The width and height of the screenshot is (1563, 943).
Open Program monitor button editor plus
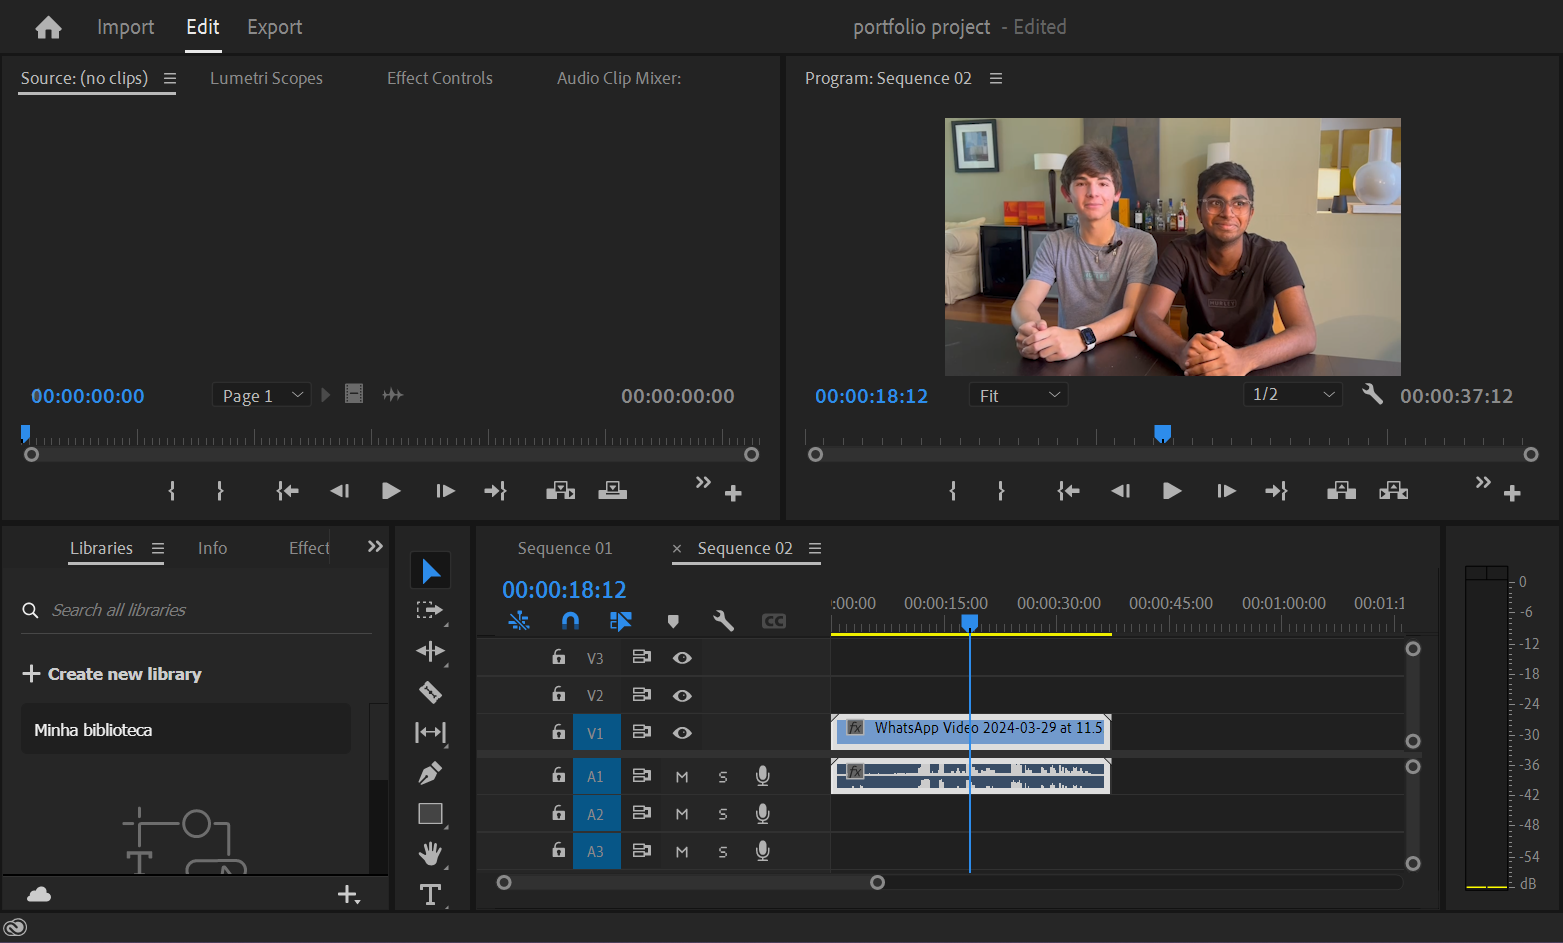pyautogui.click(x=1512, y=493)
